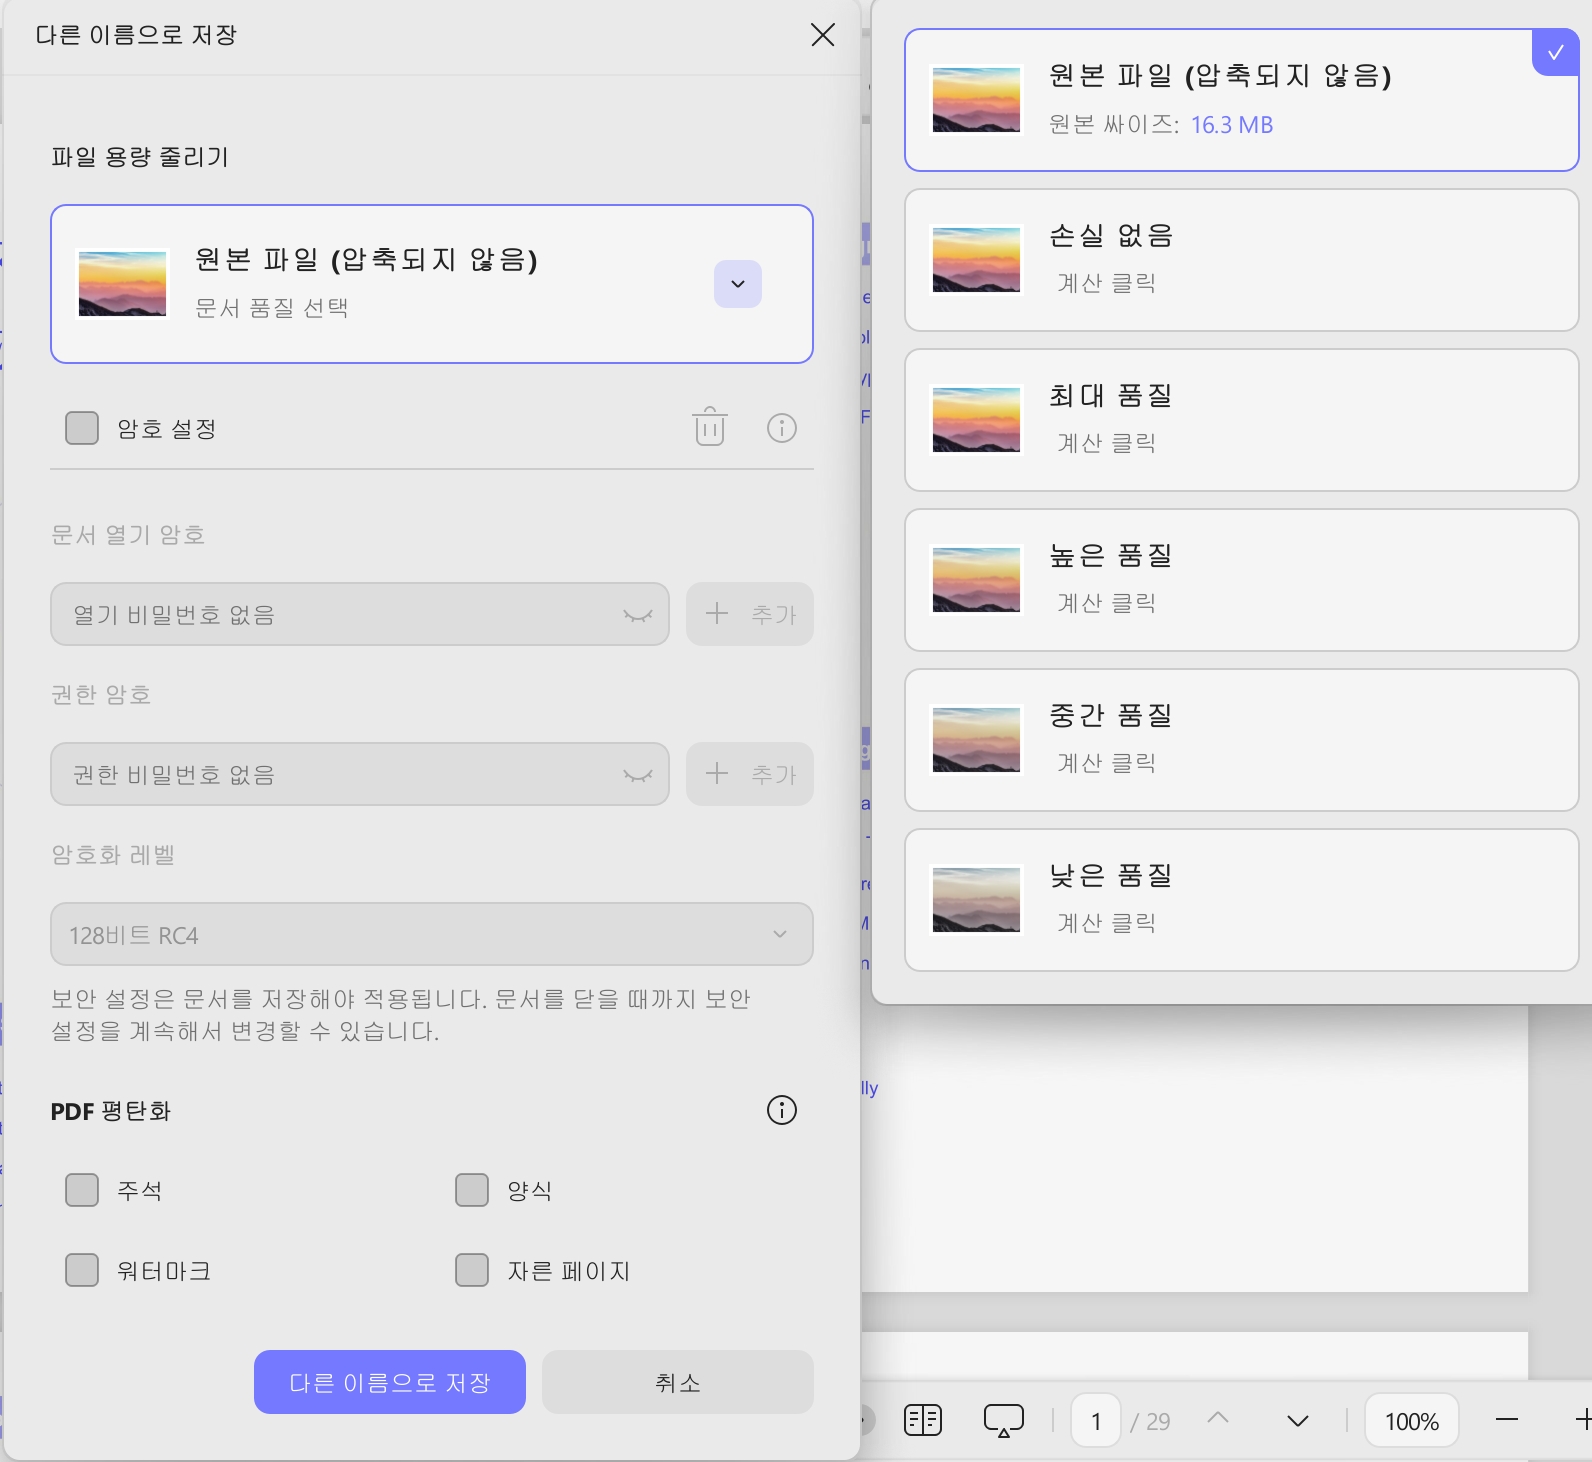Check the 자른 페이지 flatten checkbox
The height and width of the screenshot is (1462, 1592).
coord(472,1270)
